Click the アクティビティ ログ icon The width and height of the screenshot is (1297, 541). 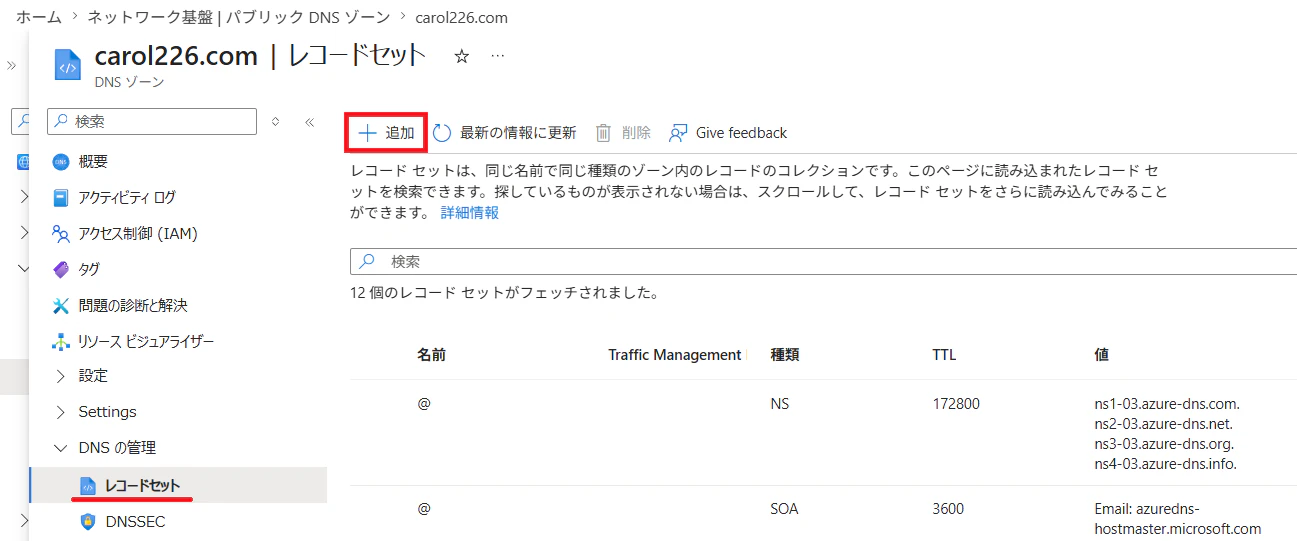point(61,198)
